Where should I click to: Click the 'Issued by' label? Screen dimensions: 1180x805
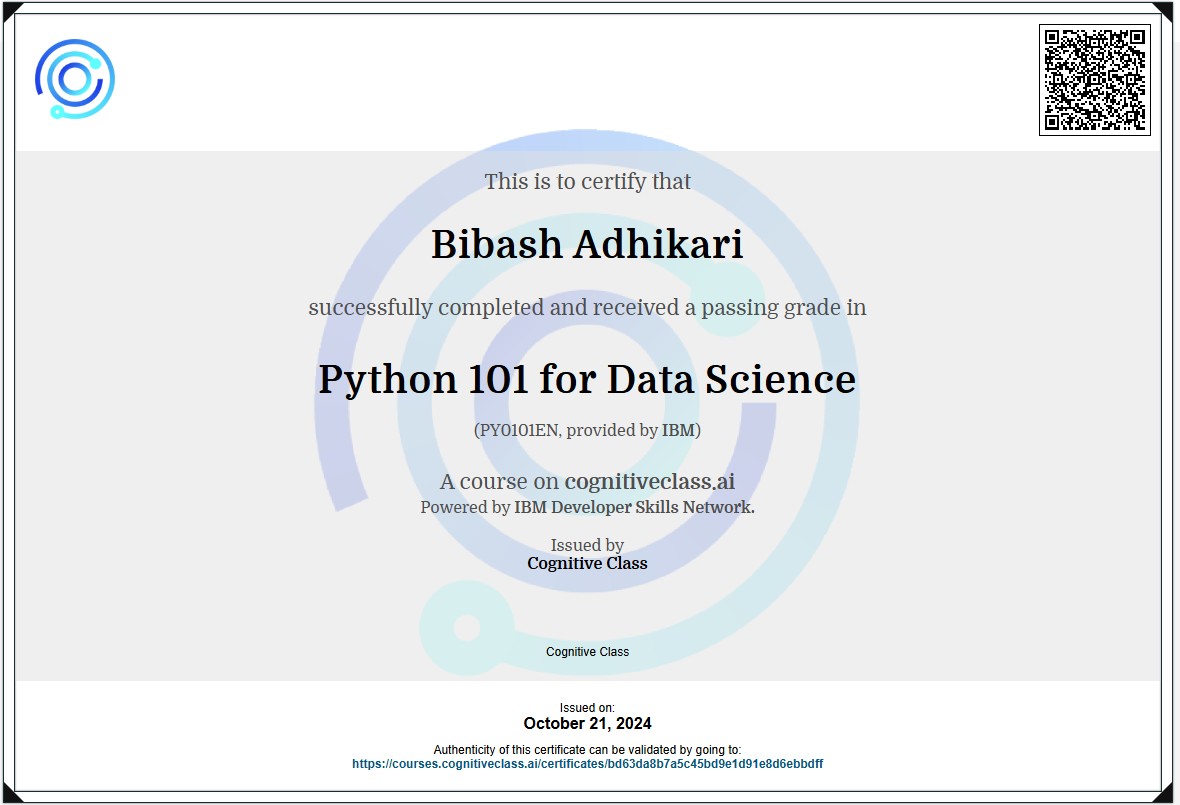point(587,545)
